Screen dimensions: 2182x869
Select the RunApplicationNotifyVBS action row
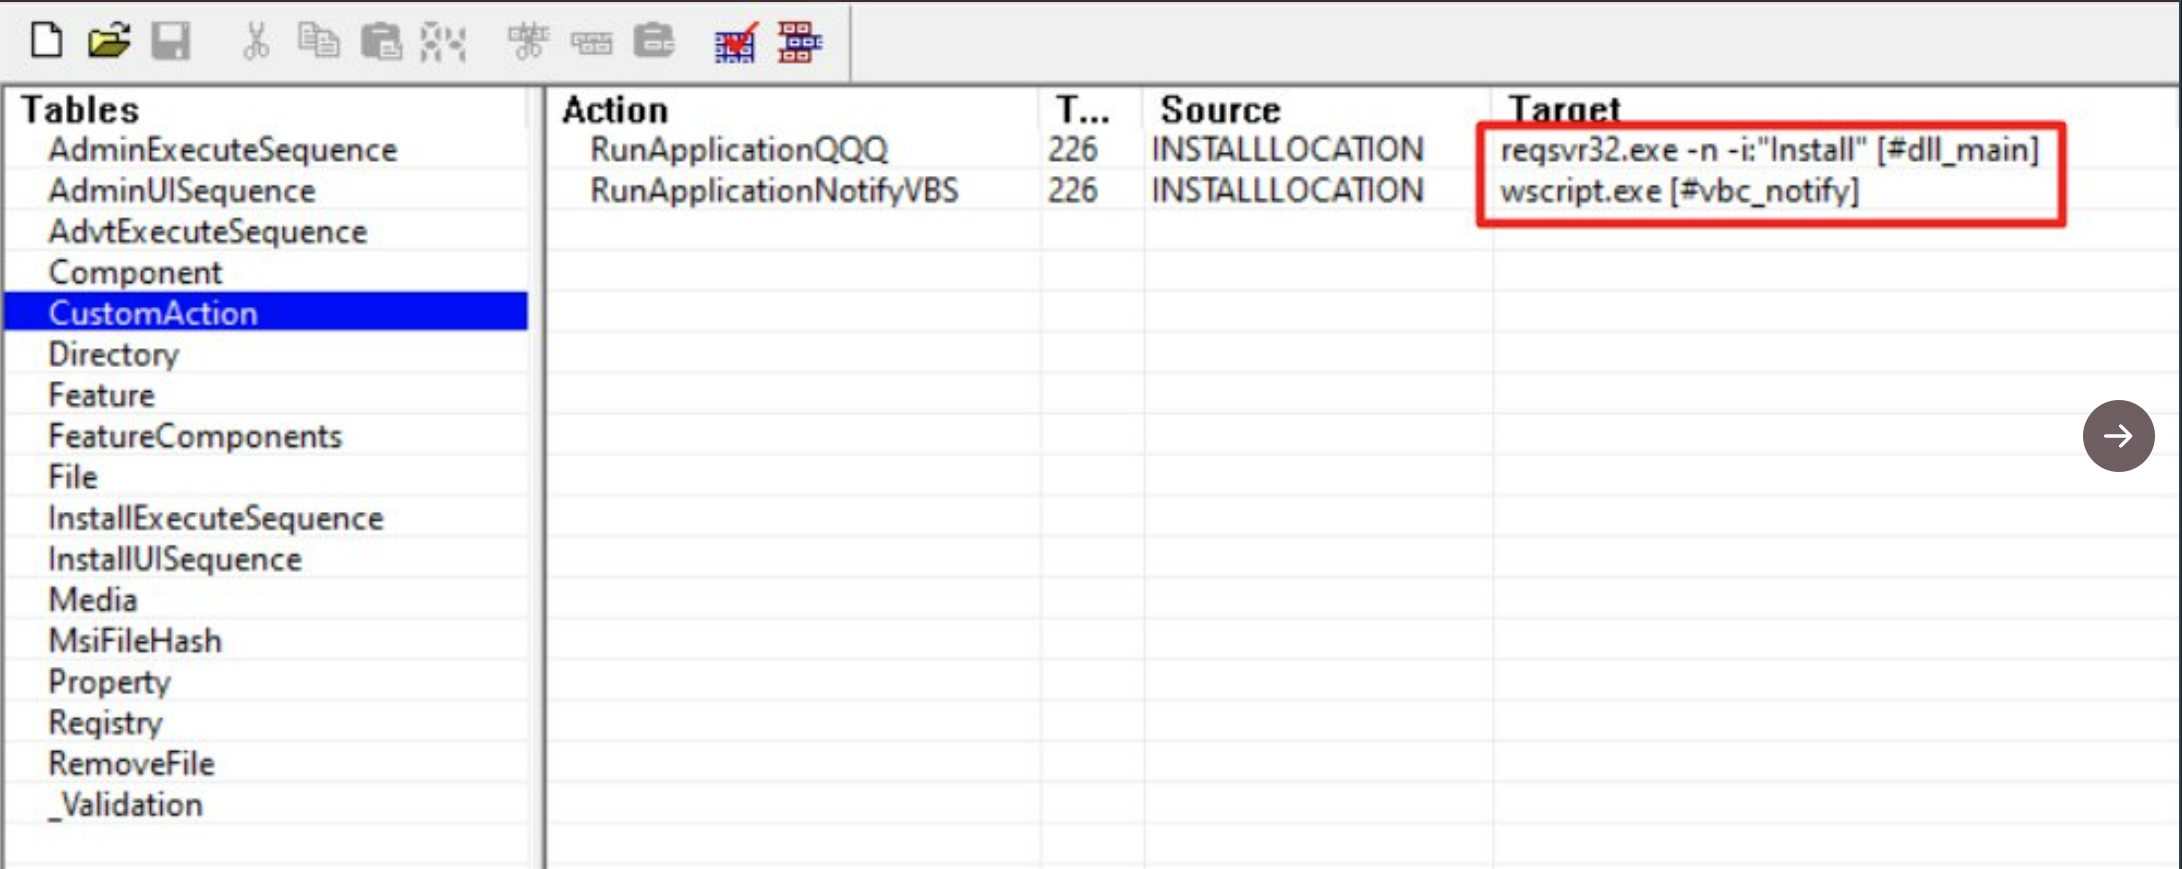click(773, 191)
